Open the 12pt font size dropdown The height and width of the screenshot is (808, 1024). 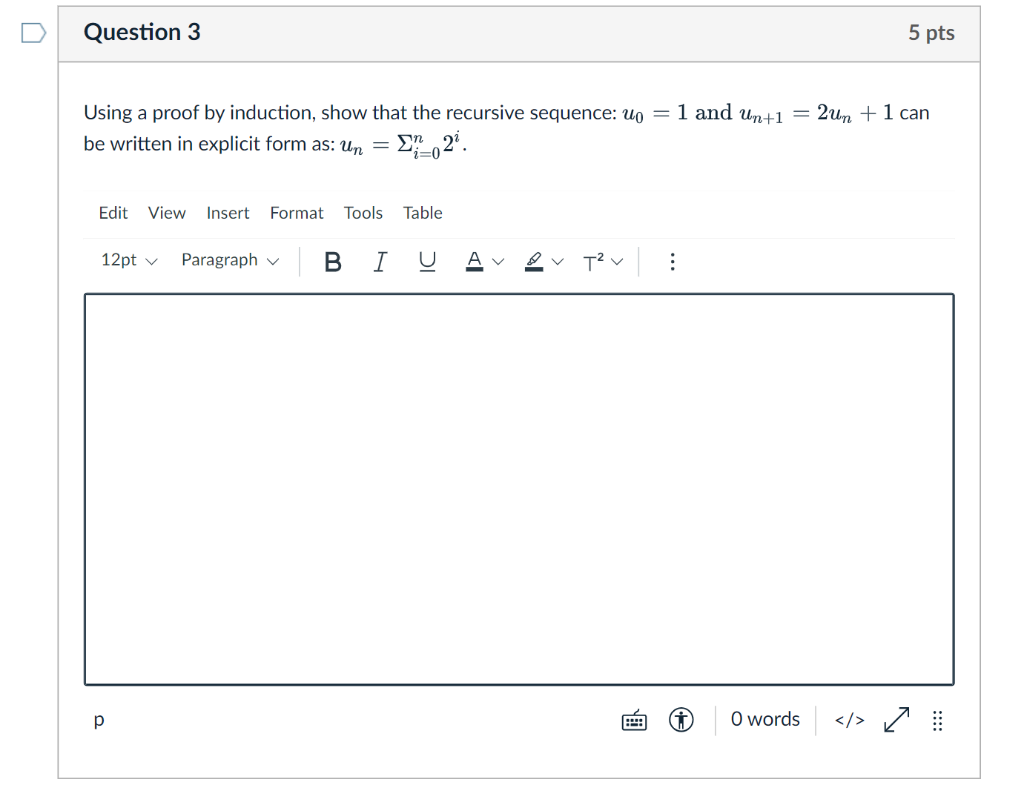coord(128,260)
